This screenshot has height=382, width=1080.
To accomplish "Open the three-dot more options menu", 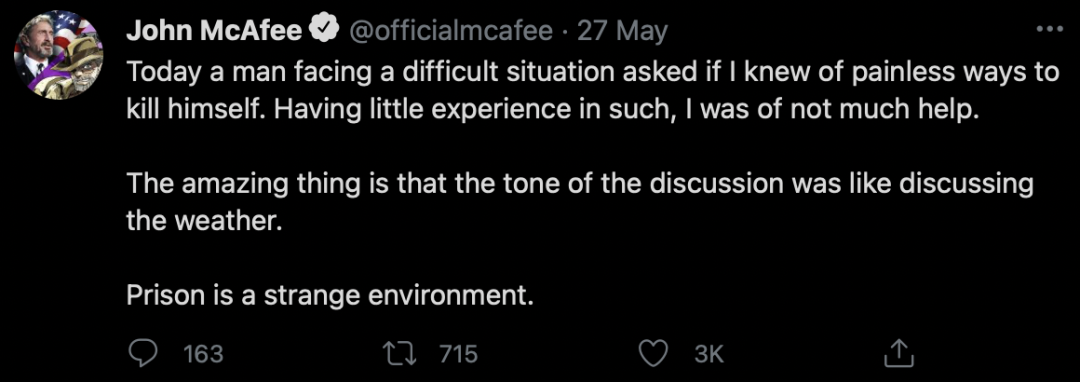I will tap(1050, 30).
